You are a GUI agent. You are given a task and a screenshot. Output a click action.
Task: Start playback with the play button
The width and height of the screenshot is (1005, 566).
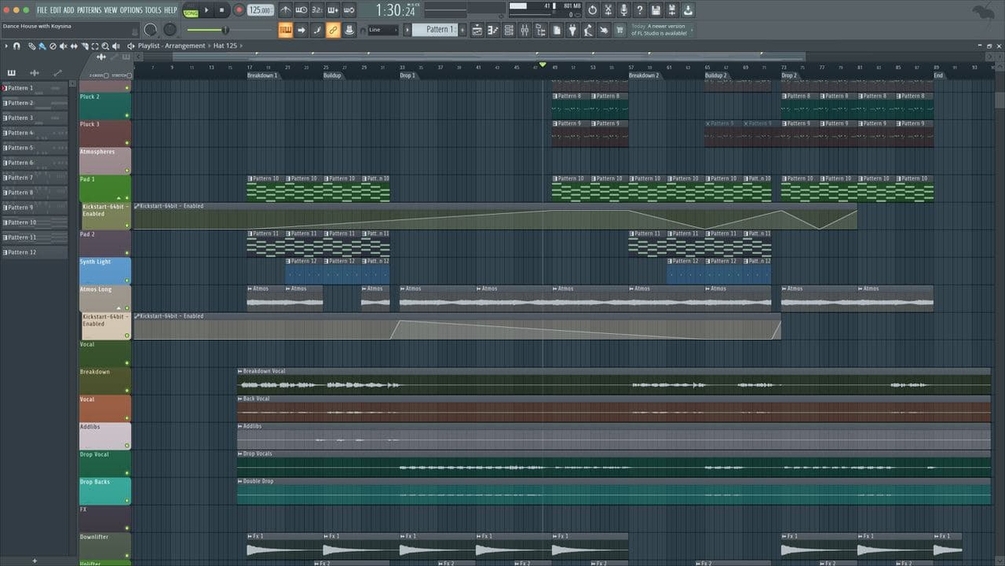point(206,10)
